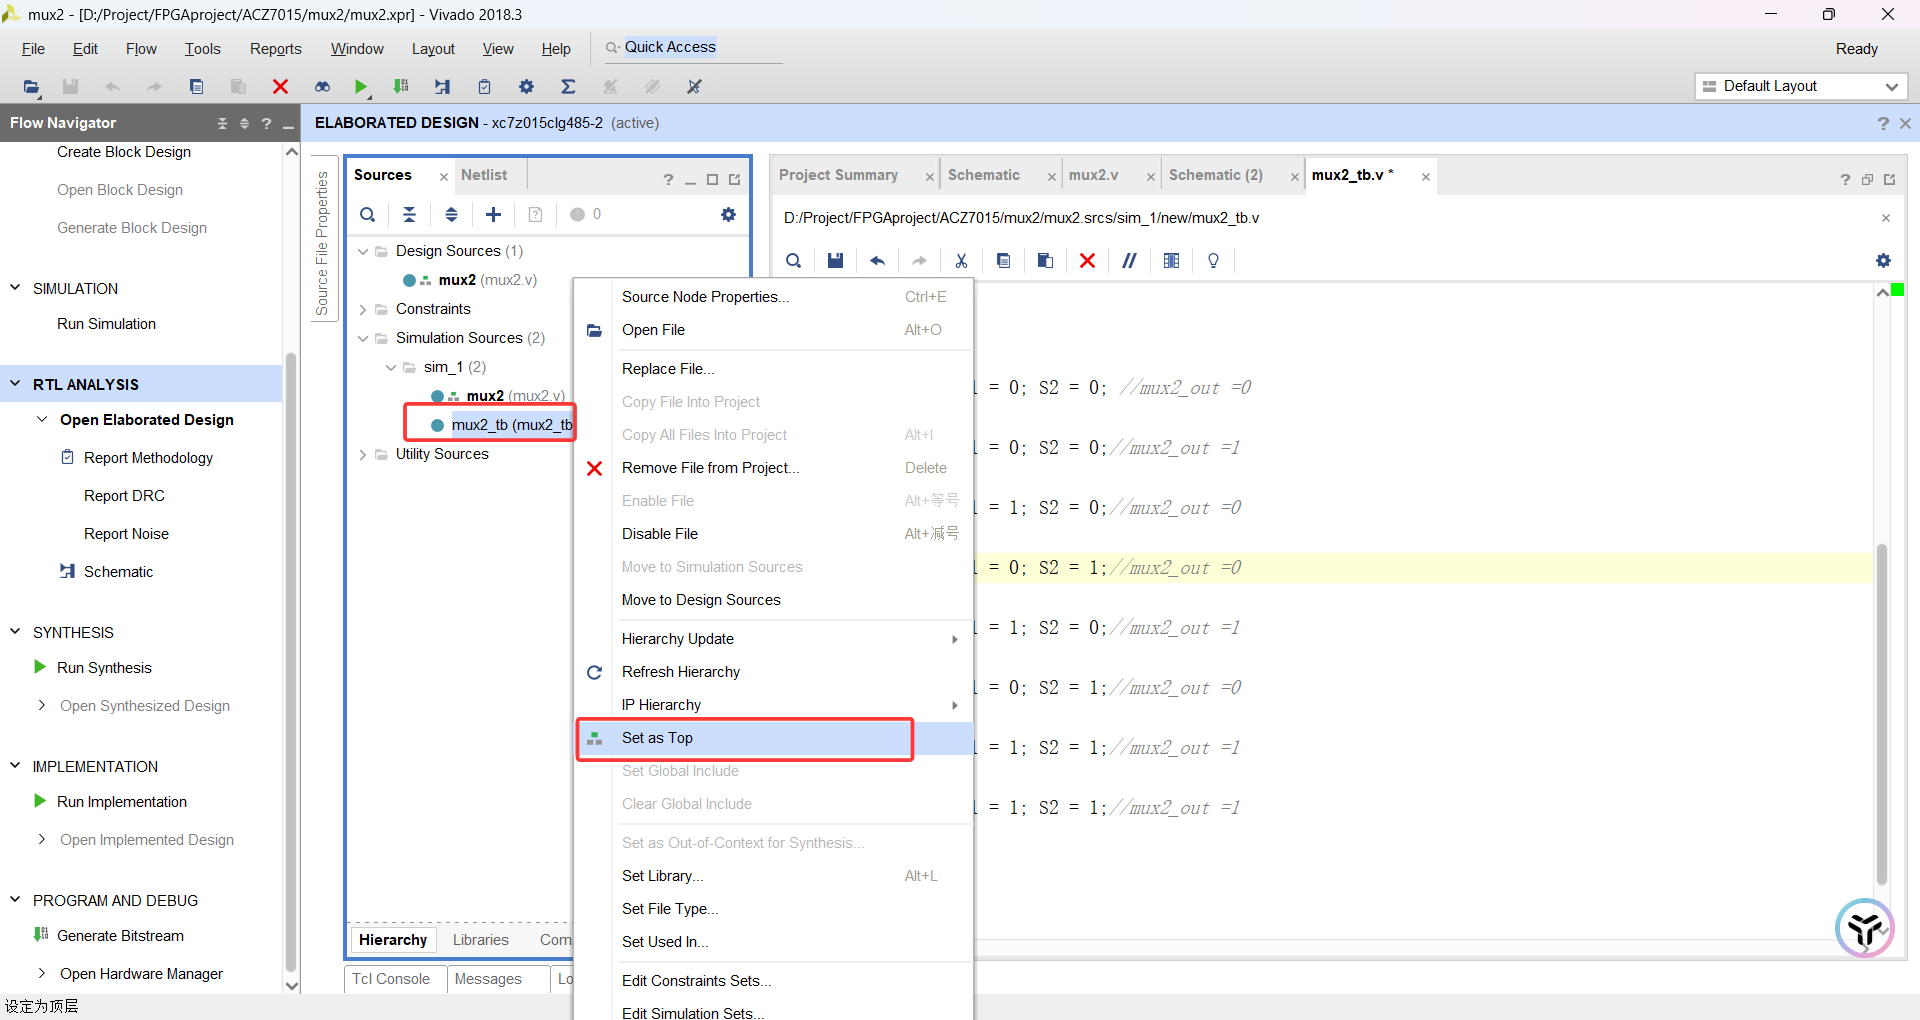Image resolution: width=1920 pixels, height=1020 pixels.
Task: Open Settings gear in main toolbar
Action: (526, 87)
